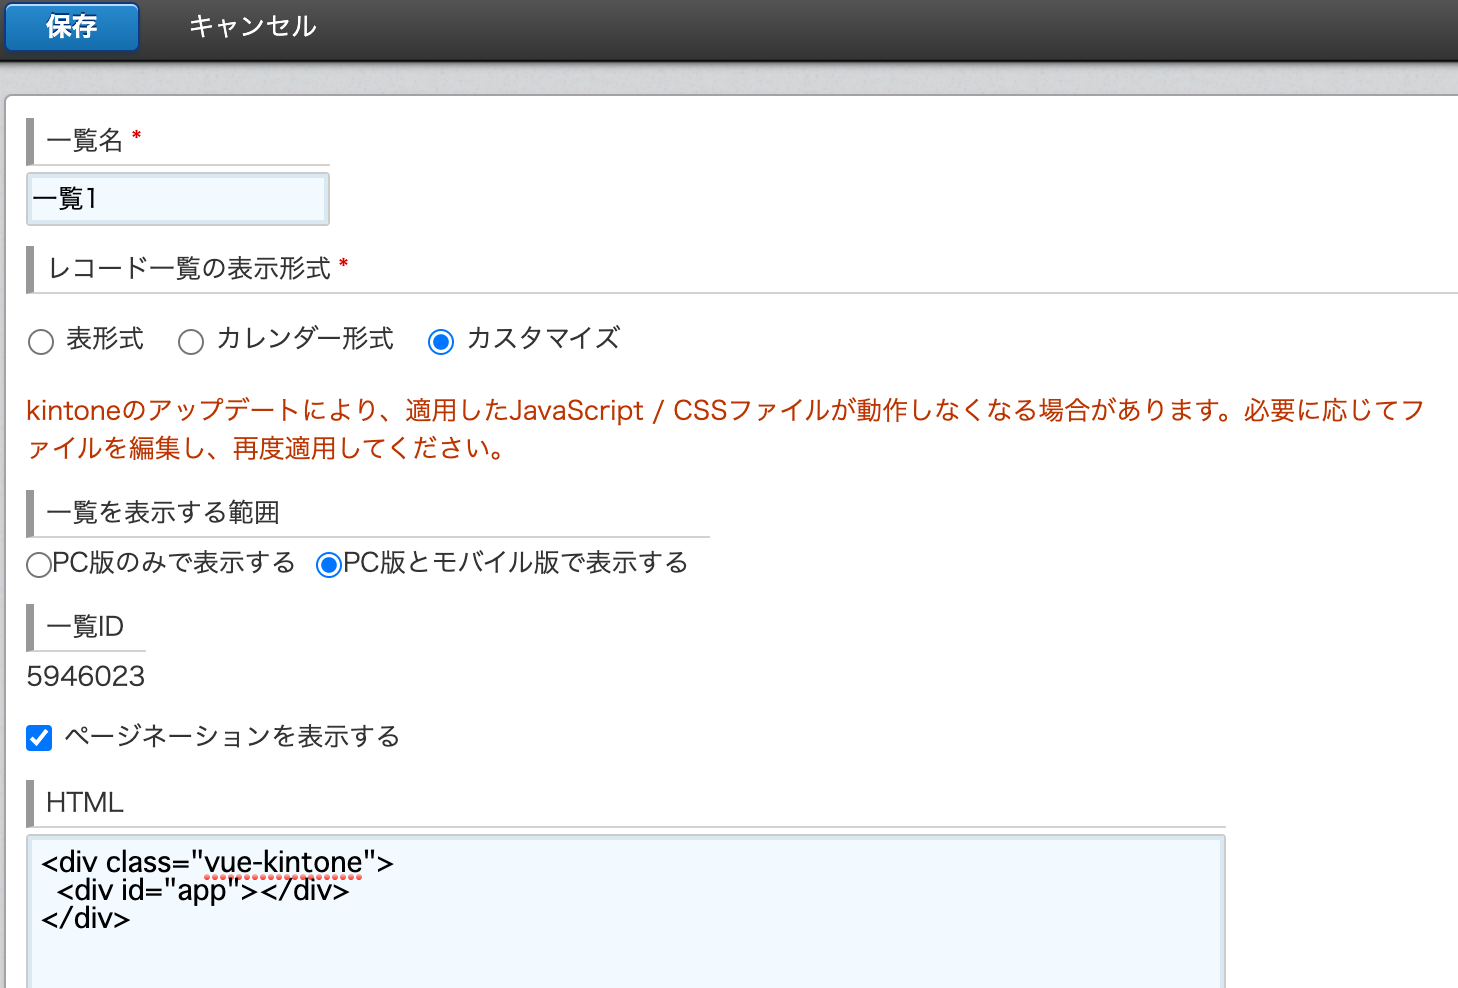The height and width of the screenshot is (988, 1458).
Task: Choose PC版とモバイル版で表示する option
Action: point(329,565)
